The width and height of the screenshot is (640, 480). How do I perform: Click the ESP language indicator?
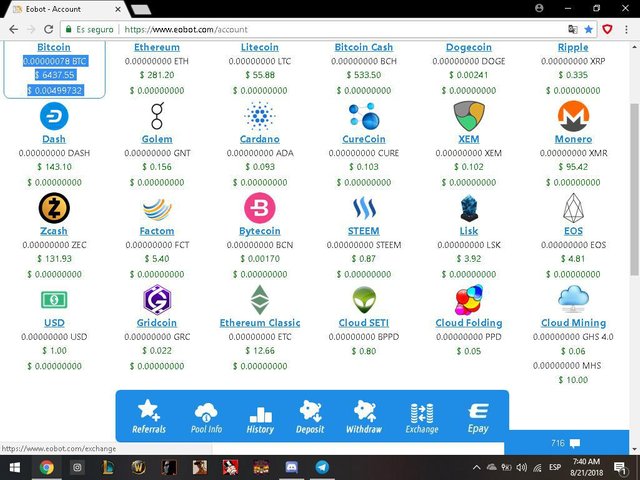(555, 467)
